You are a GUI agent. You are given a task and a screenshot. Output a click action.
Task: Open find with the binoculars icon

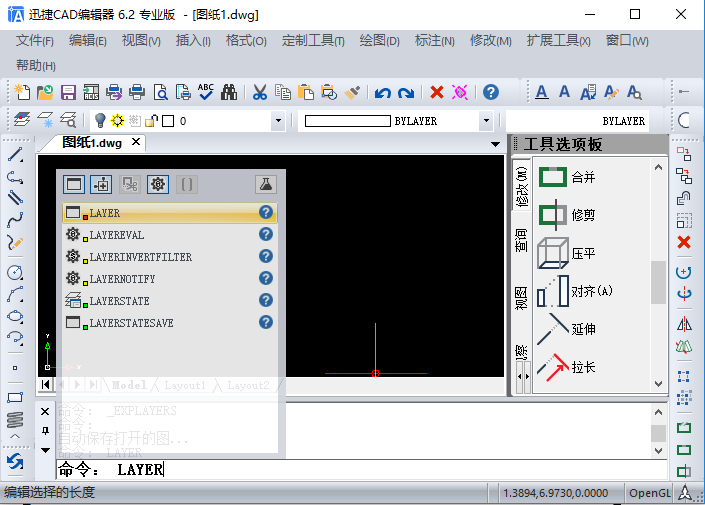coord(229,92)
